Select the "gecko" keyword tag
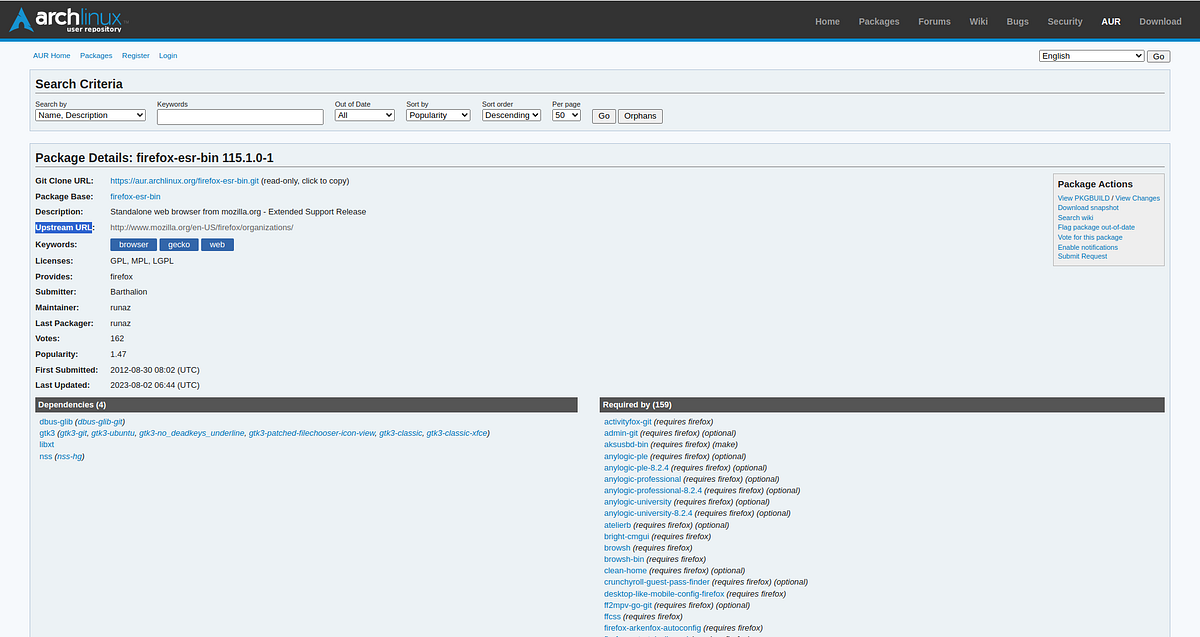Screen dimensions: 1200x637 178,244
